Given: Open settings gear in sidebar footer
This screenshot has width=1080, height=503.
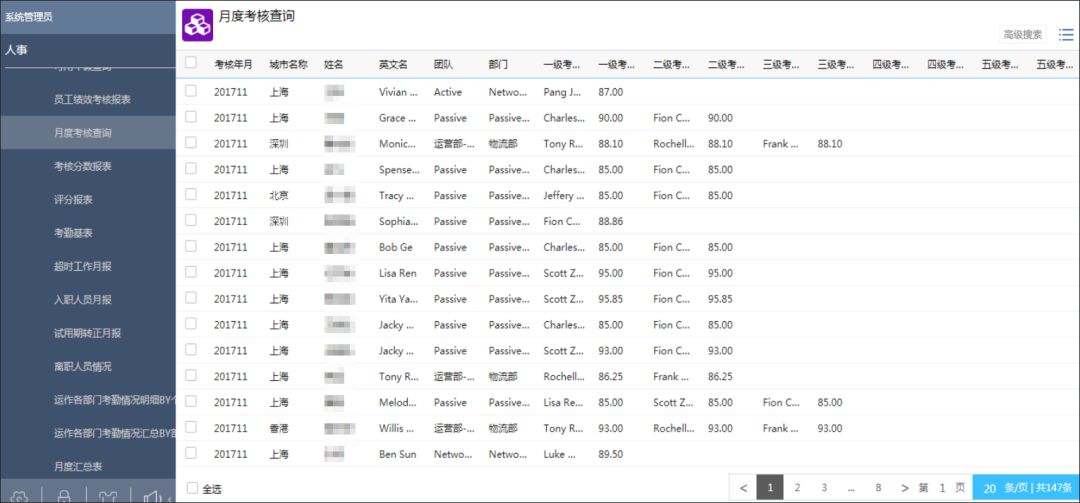Looking at the screenshot, I should [x=19, y=496].
